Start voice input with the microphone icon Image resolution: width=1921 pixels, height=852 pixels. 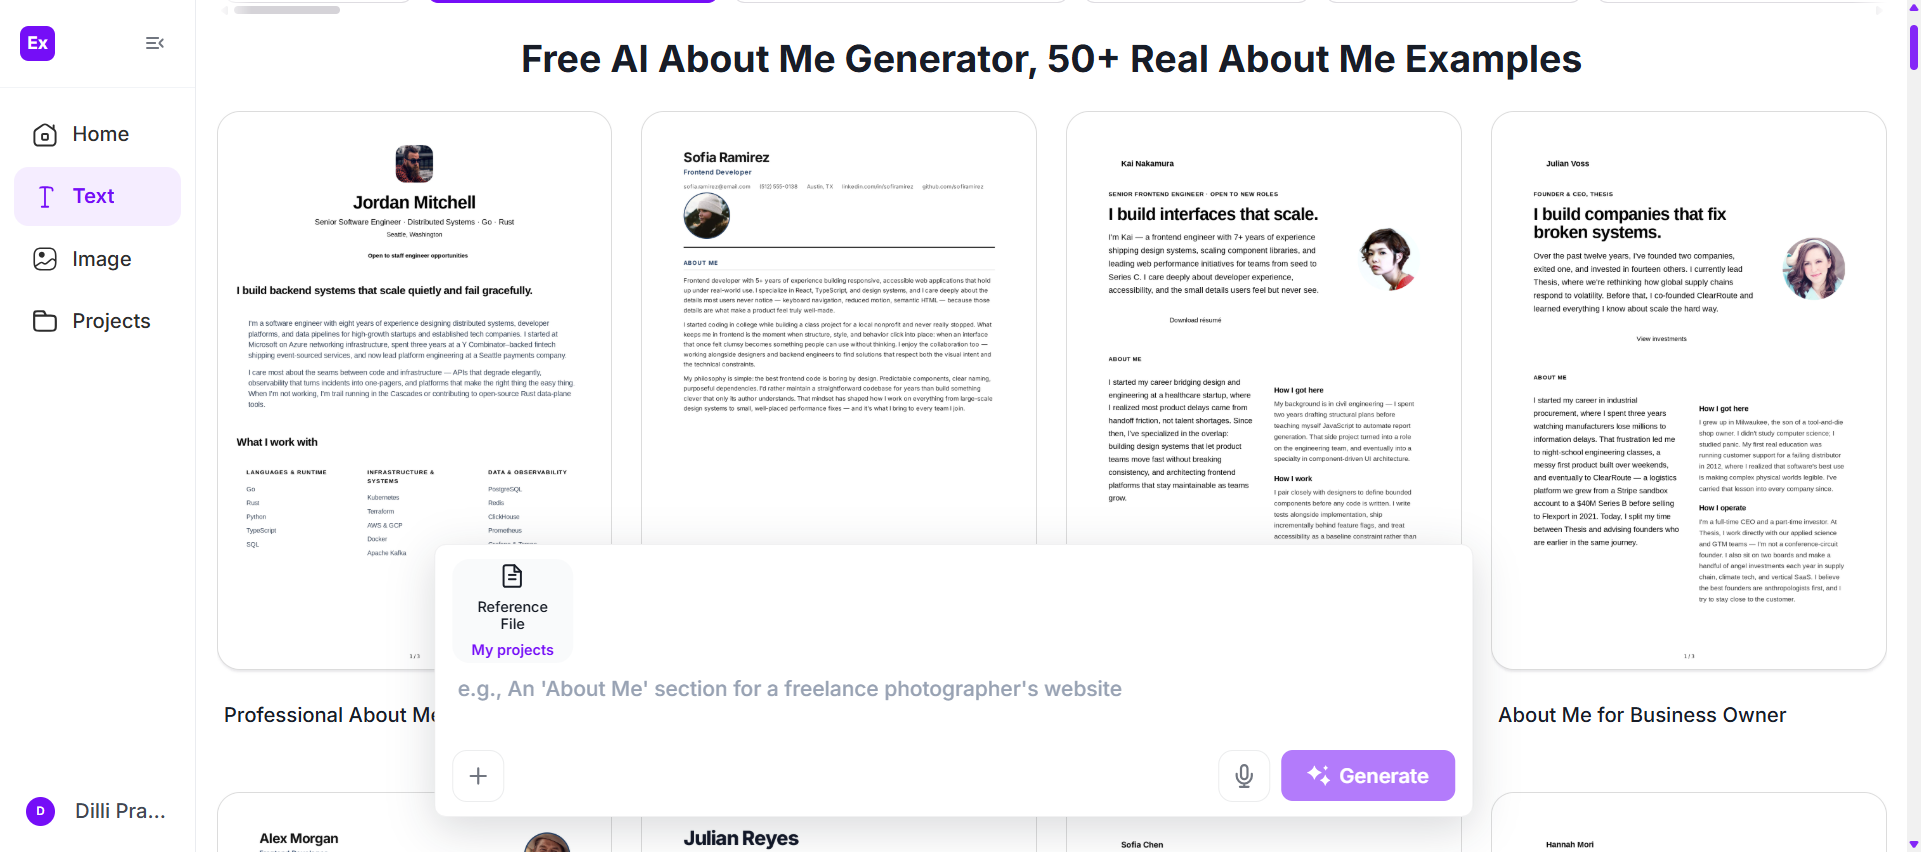1244,776
